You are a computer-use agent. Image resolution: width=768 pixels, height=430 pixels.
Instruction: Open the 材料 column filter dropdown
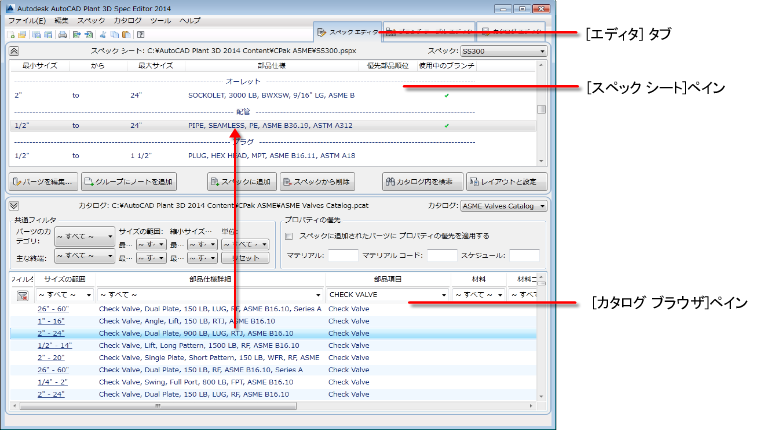point(478,295)
